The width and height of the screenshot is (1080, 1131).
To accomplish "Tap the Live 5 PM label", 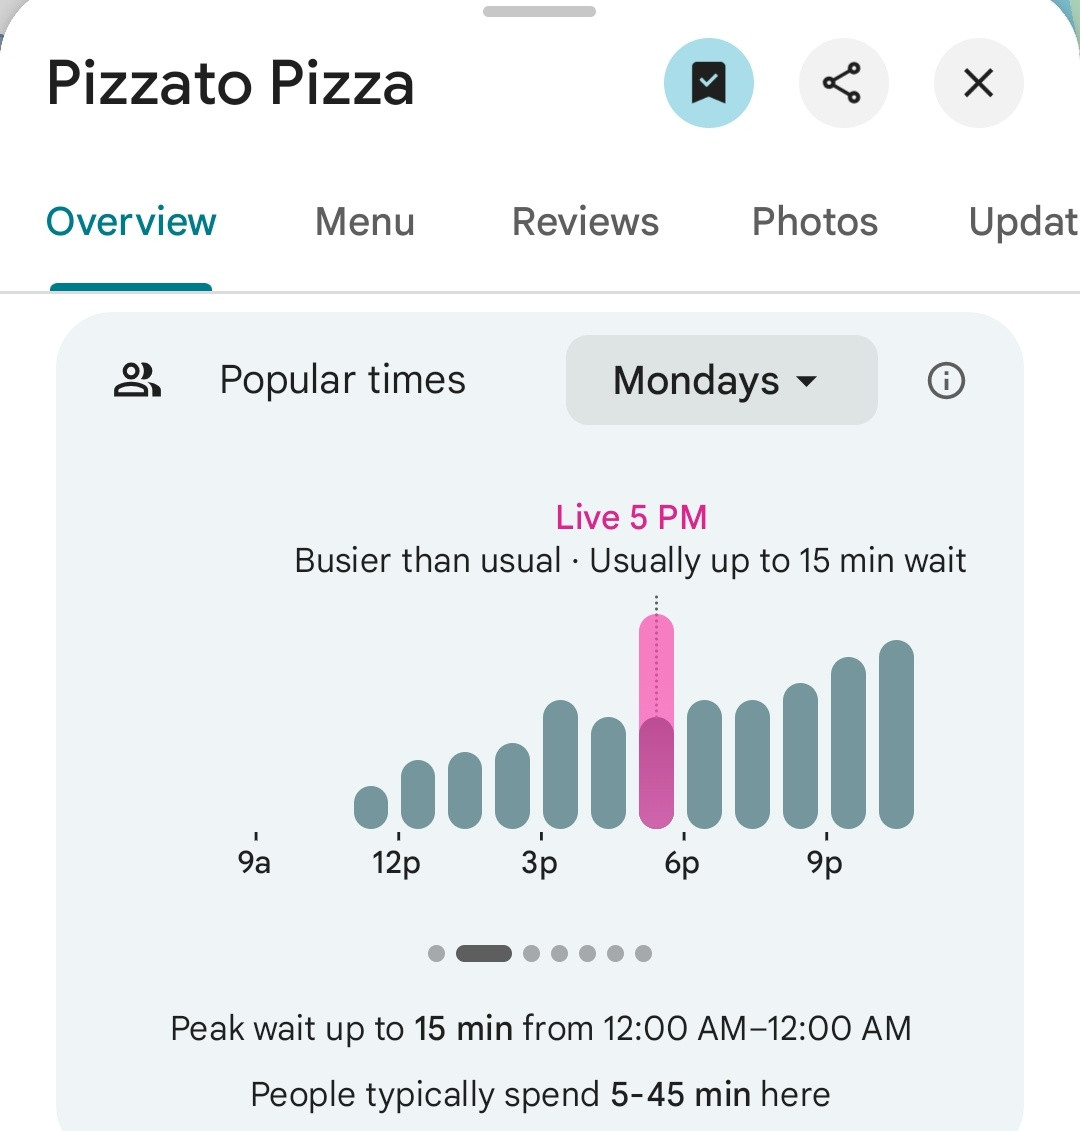I will point(631,517).
